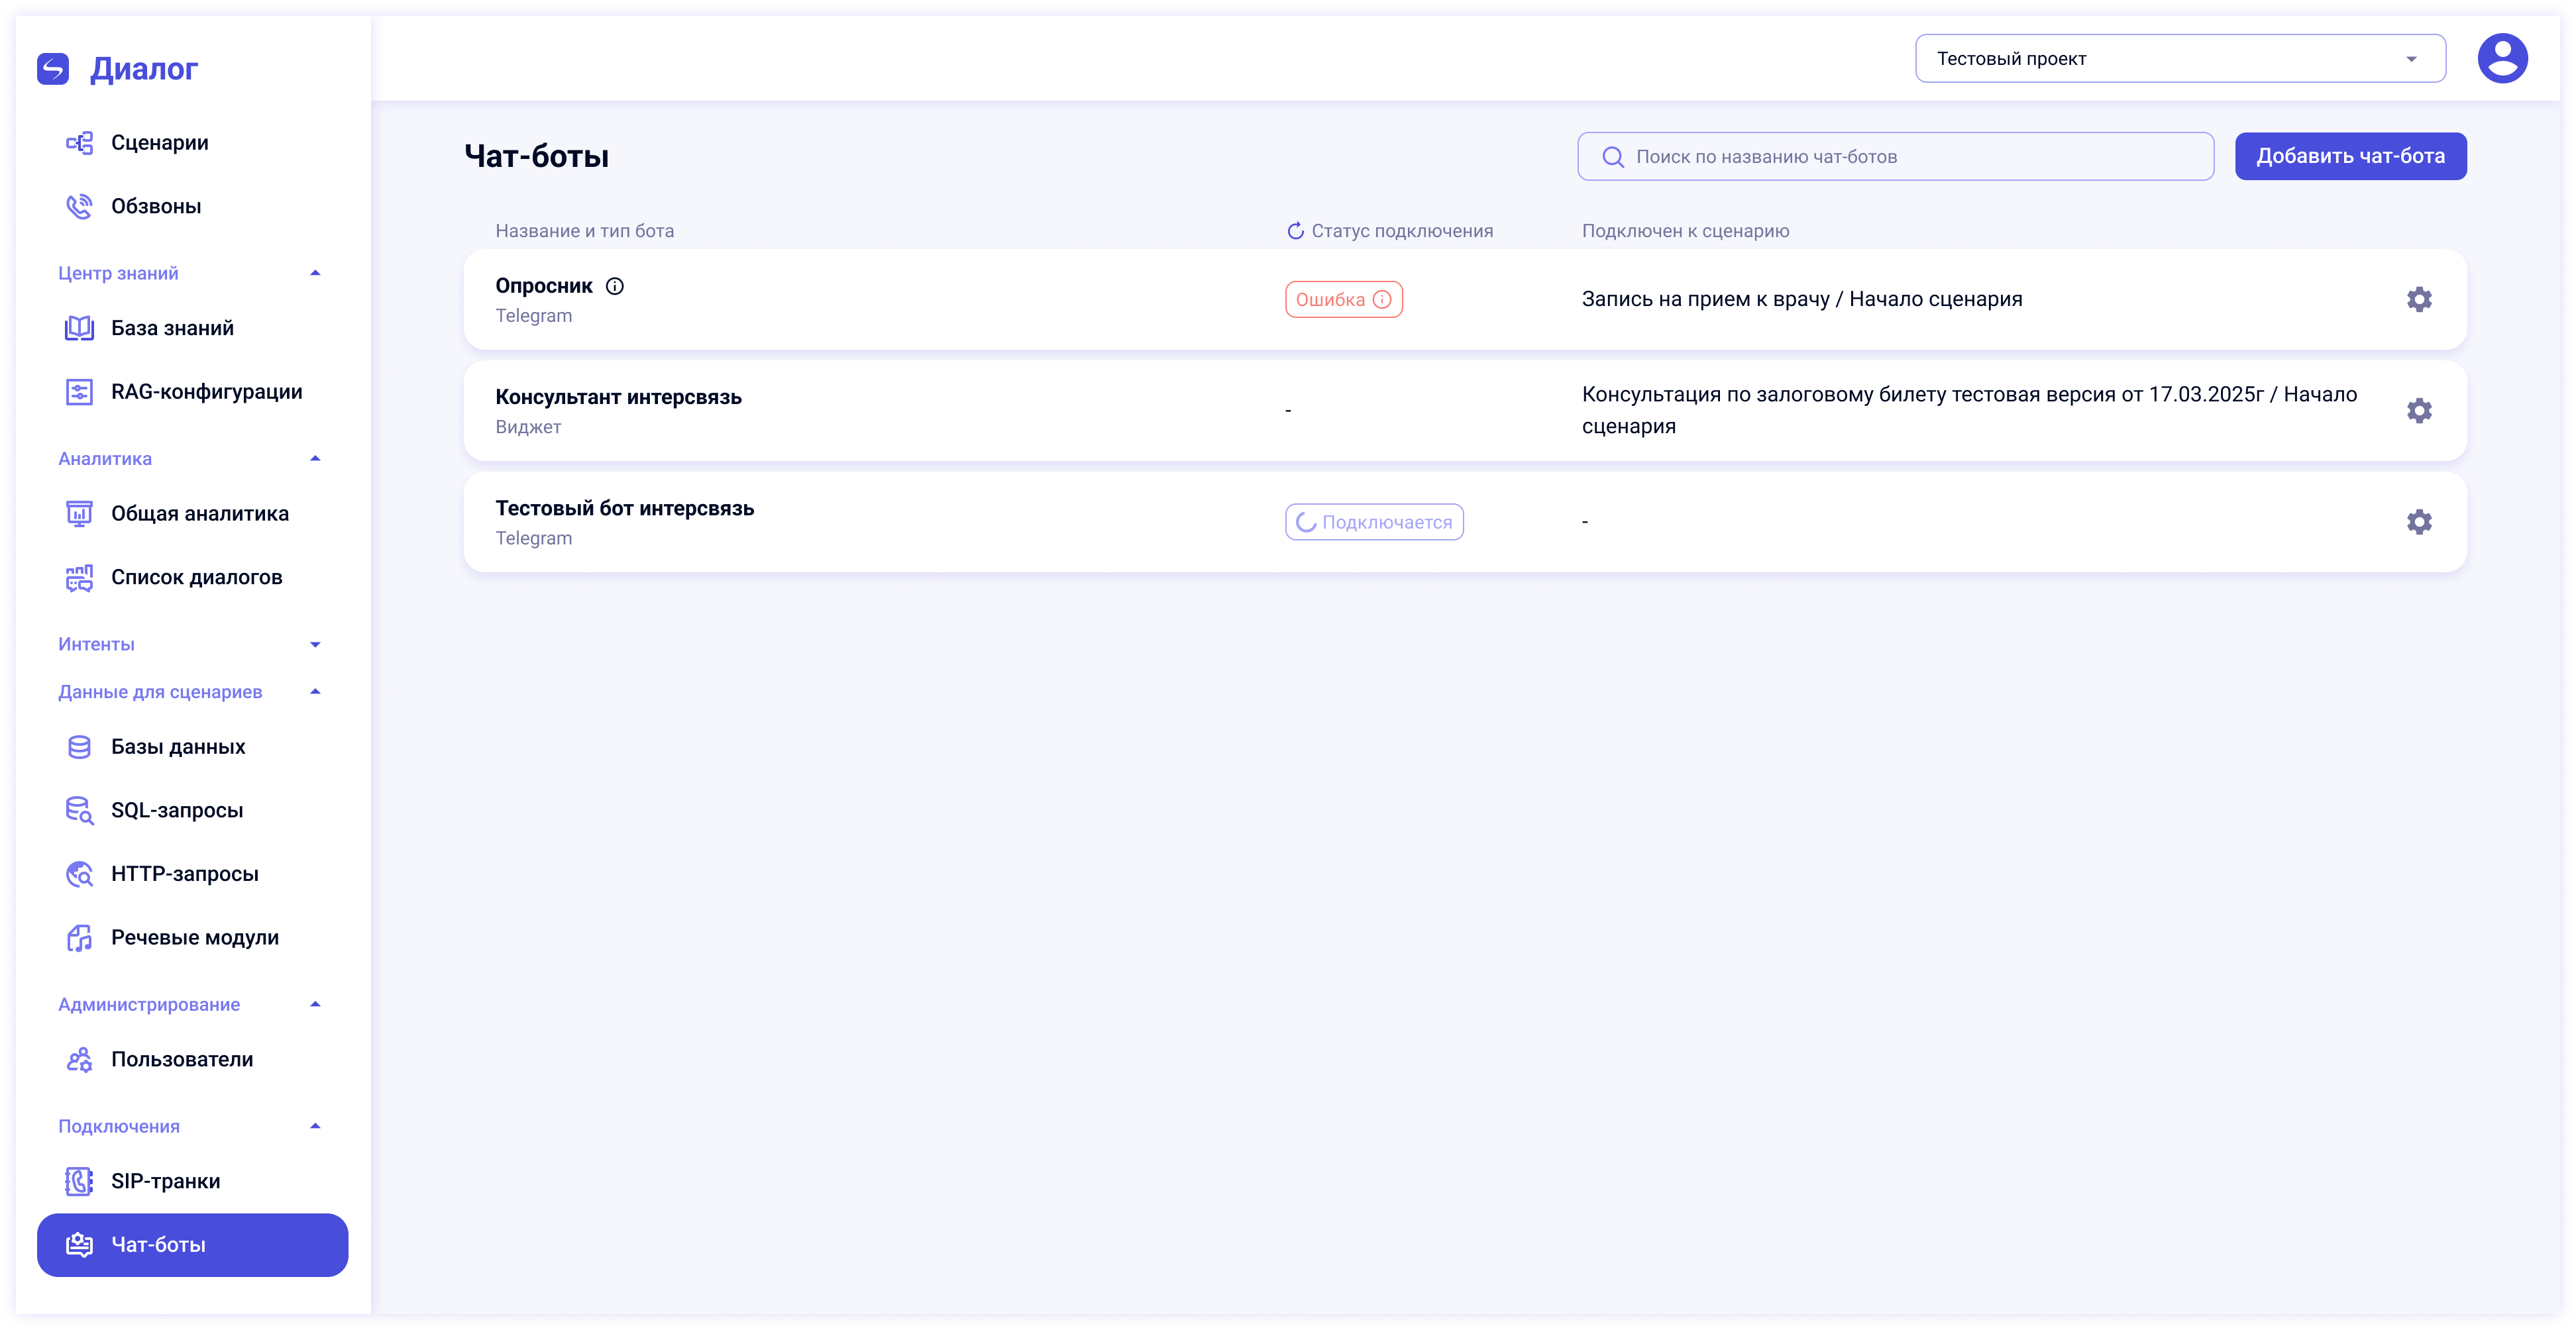Open the Тестовый проект project dropdown
2576x1330 pixels.
2180,59
